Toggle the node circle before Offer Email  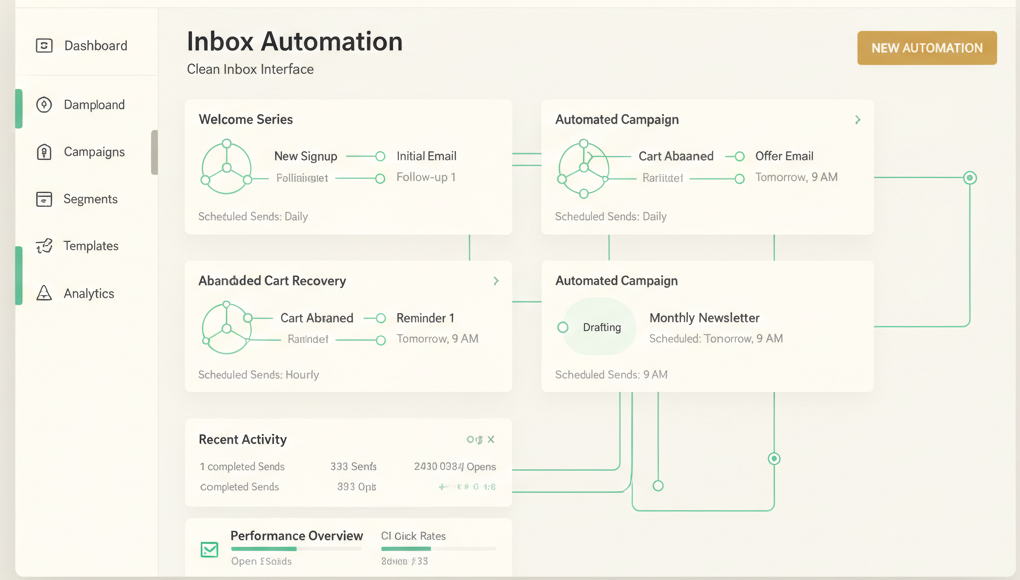[739, 156]
